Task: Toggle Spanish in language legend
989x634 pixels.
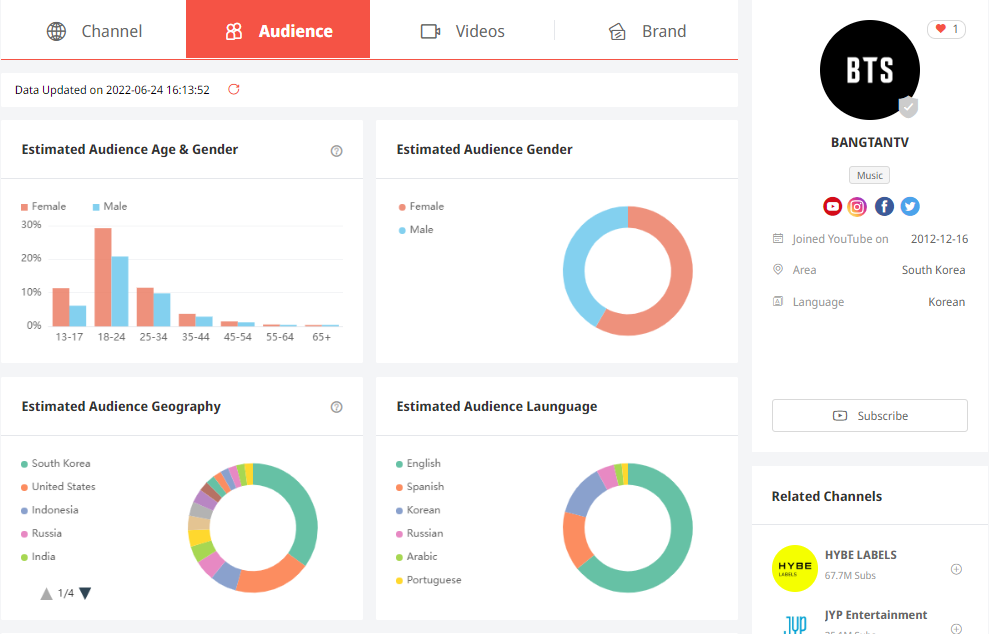Action: pos(420,487)
